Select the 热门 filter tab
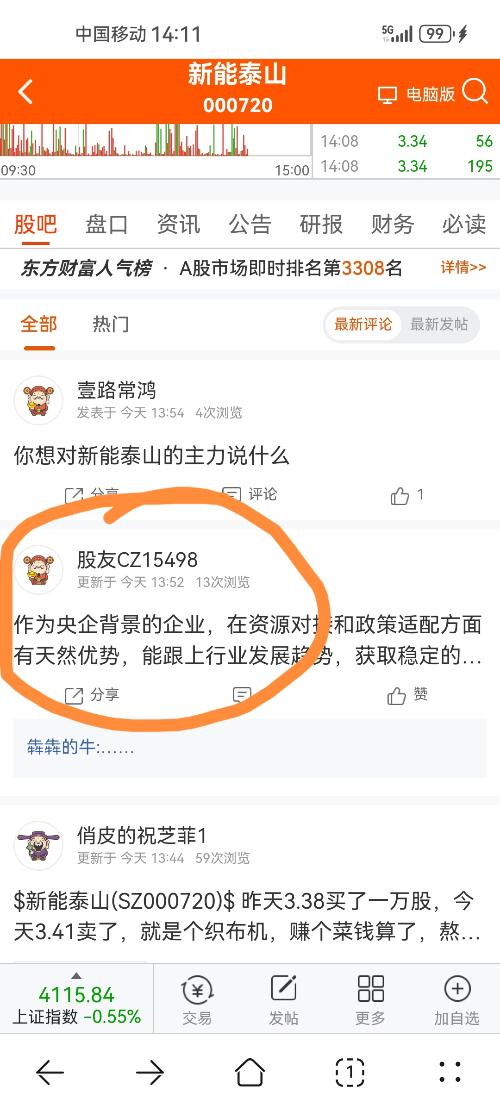Image resolution: width=500 pixels, height=1111 pixels. coord(110,325)
